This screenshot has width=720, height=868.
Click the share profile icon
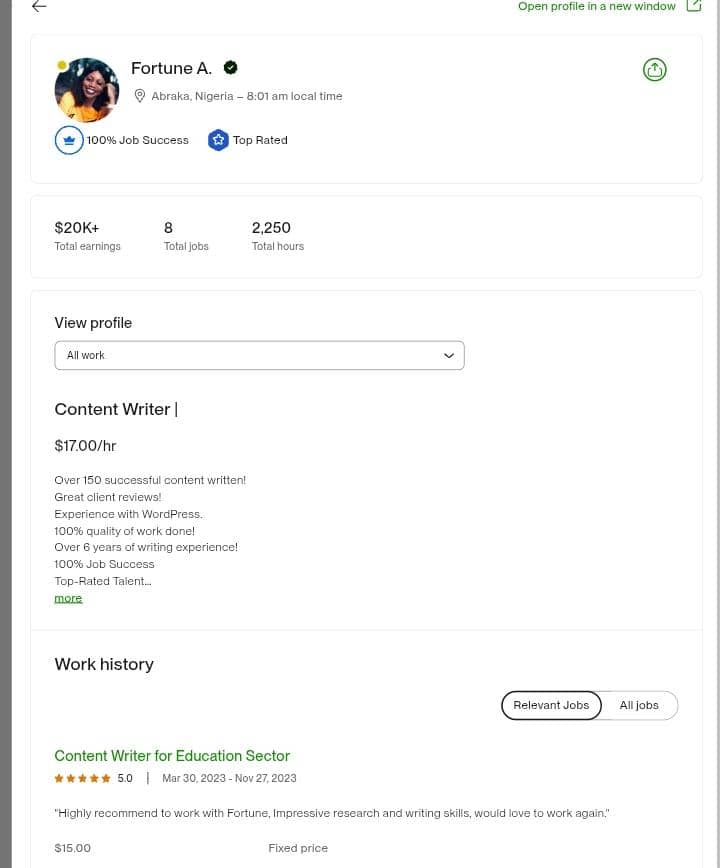click(x=654, y=70)
